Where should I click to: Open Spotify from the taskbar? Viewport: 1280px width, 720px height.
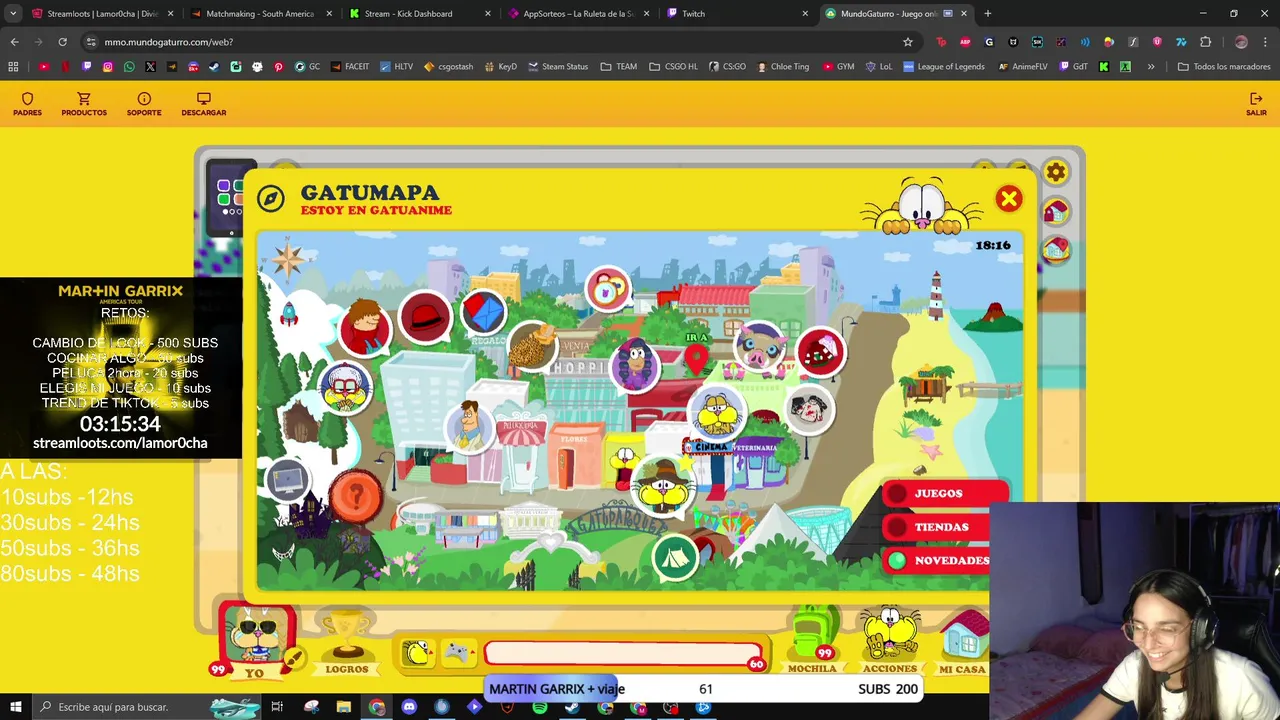(540, 707)
